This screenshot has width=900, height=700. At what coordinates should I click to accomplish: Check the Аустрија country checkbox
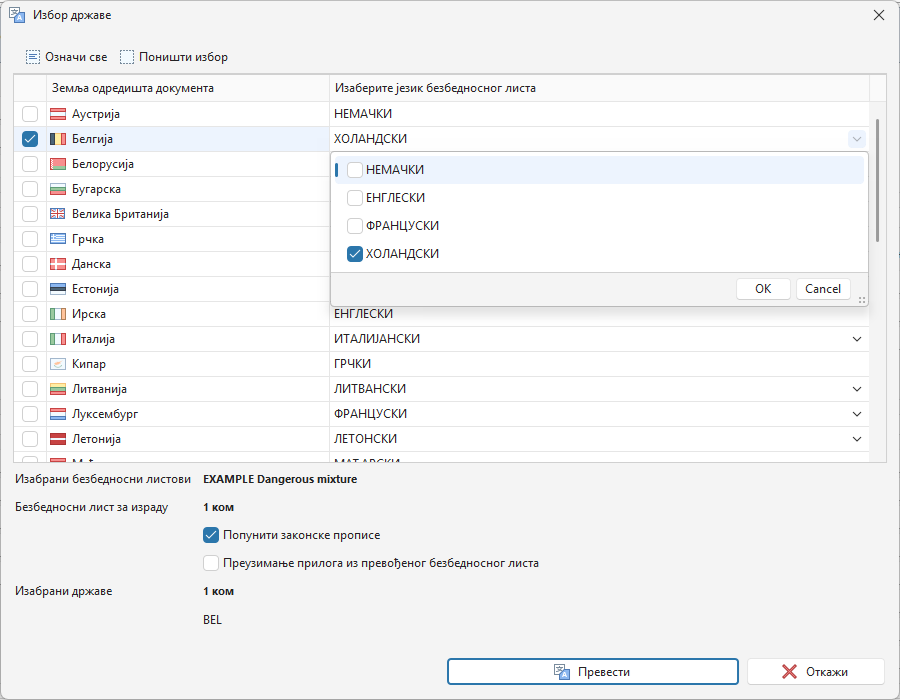[30, 114]
